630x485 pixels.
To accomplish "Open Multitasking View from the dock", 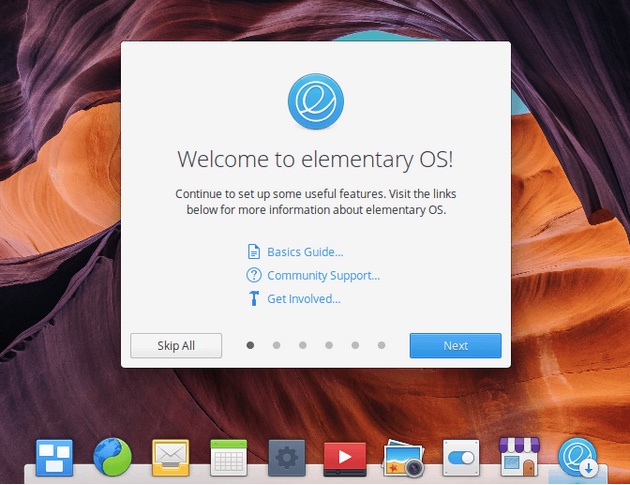I will pos(54,458).
